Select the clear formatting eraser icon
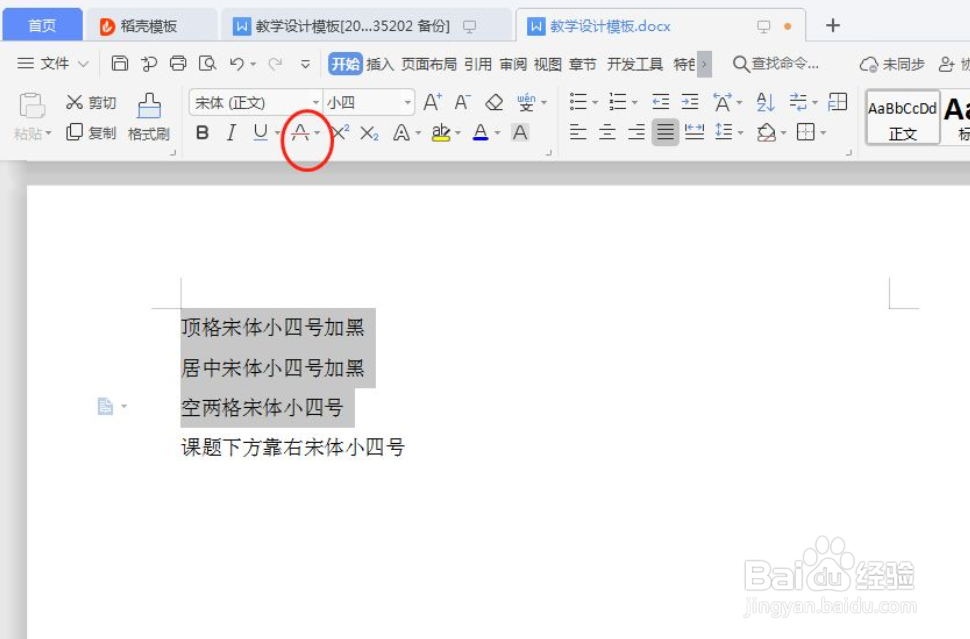This screenshot has width=970, height=639. pyautogui.click(x=495, y=101)
